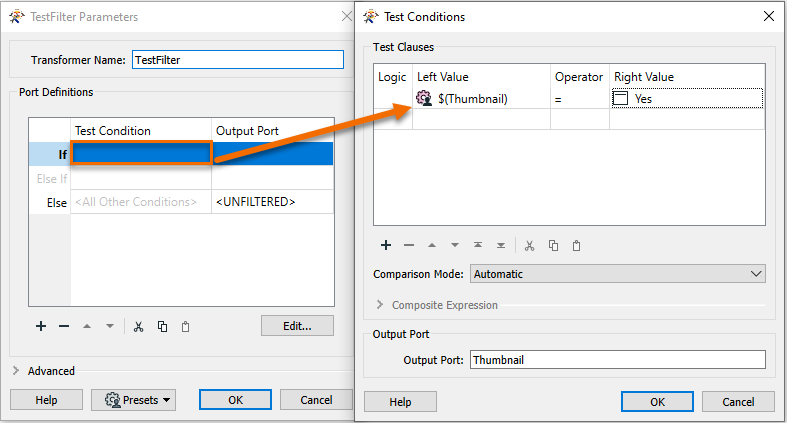Click the Logic column header
This screenshot has width=787, height=423.
coord(393,77)
